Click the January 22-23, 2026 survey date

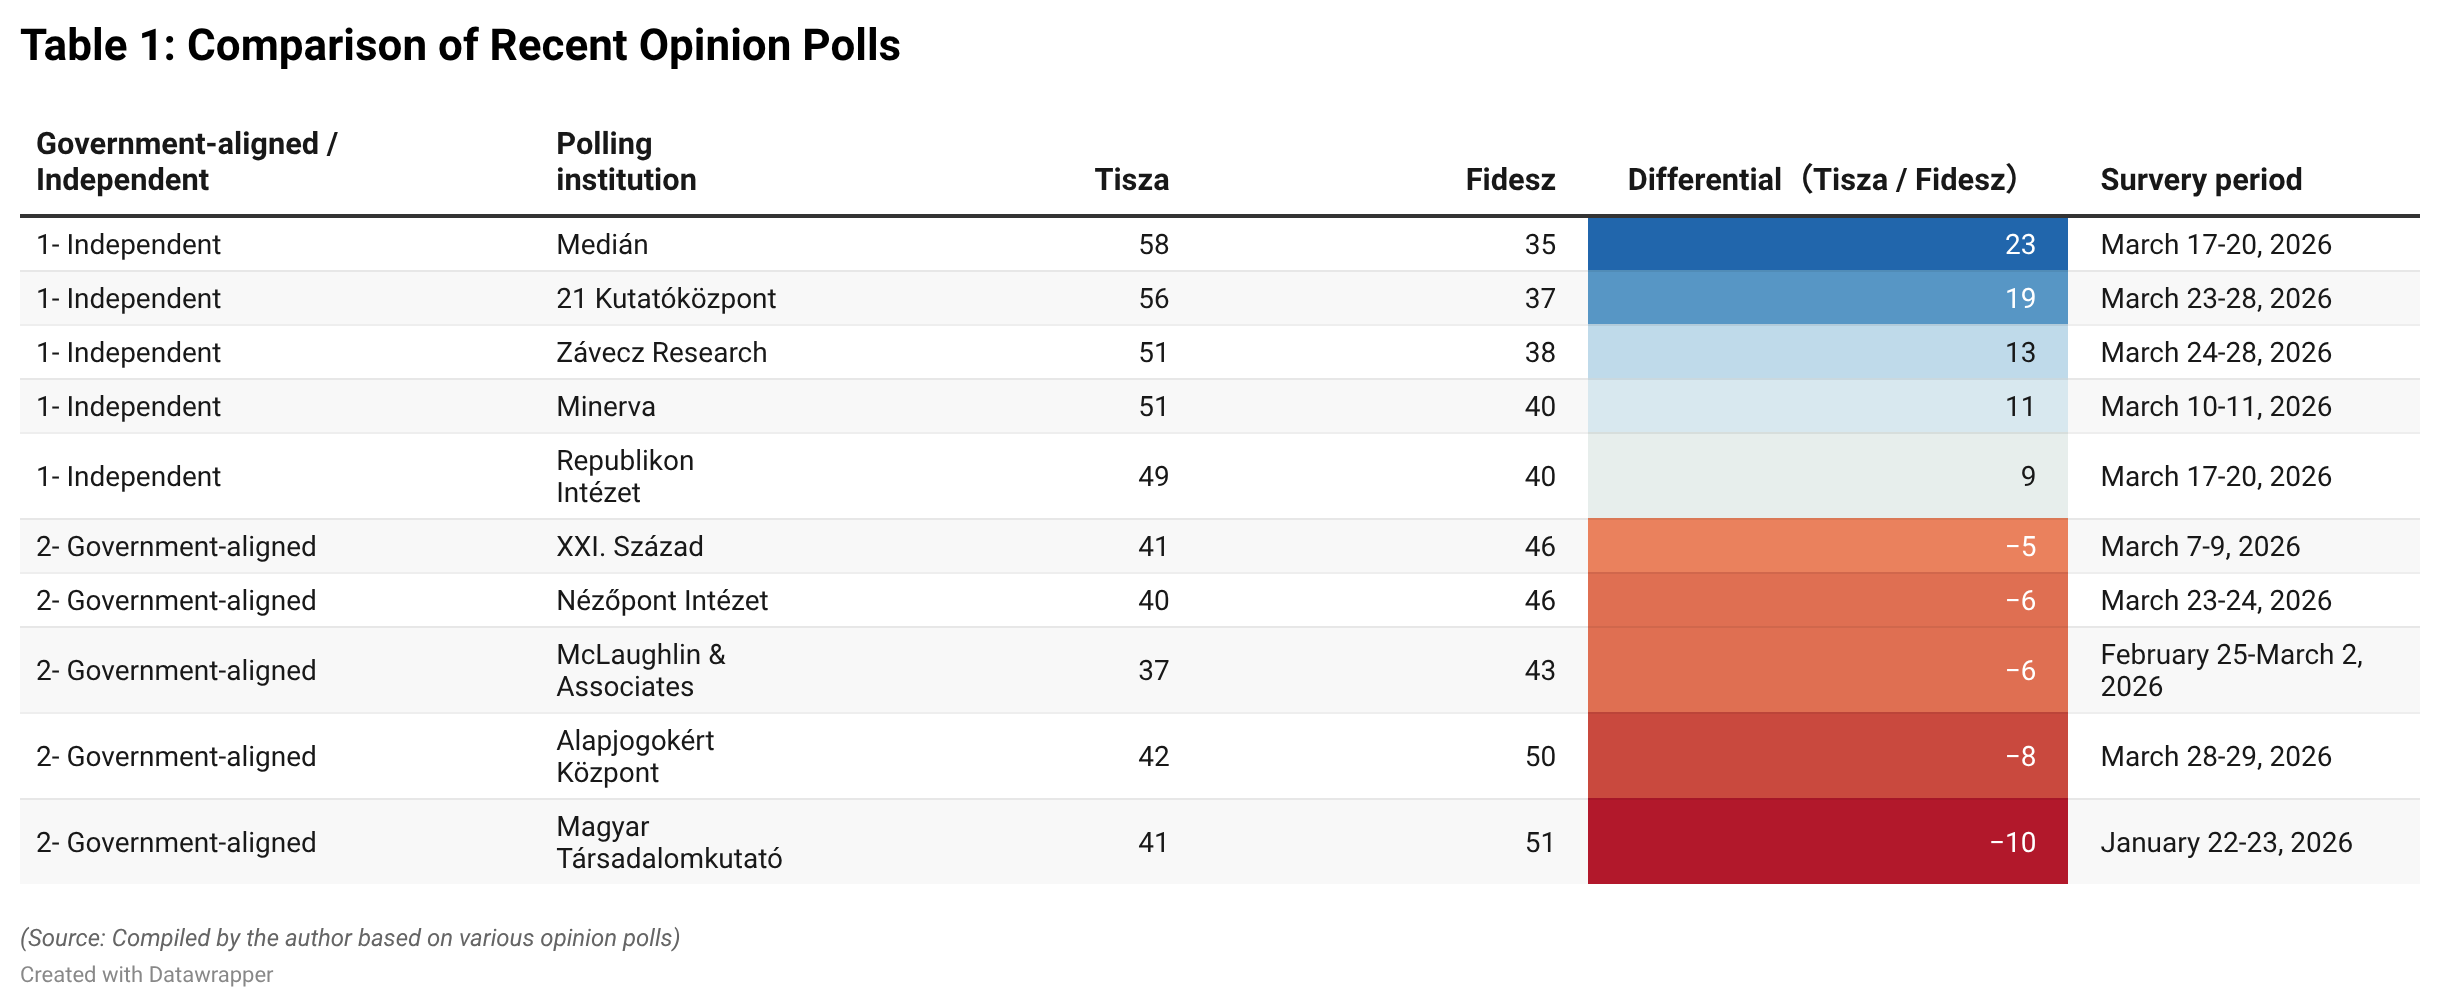[2226, 843]
